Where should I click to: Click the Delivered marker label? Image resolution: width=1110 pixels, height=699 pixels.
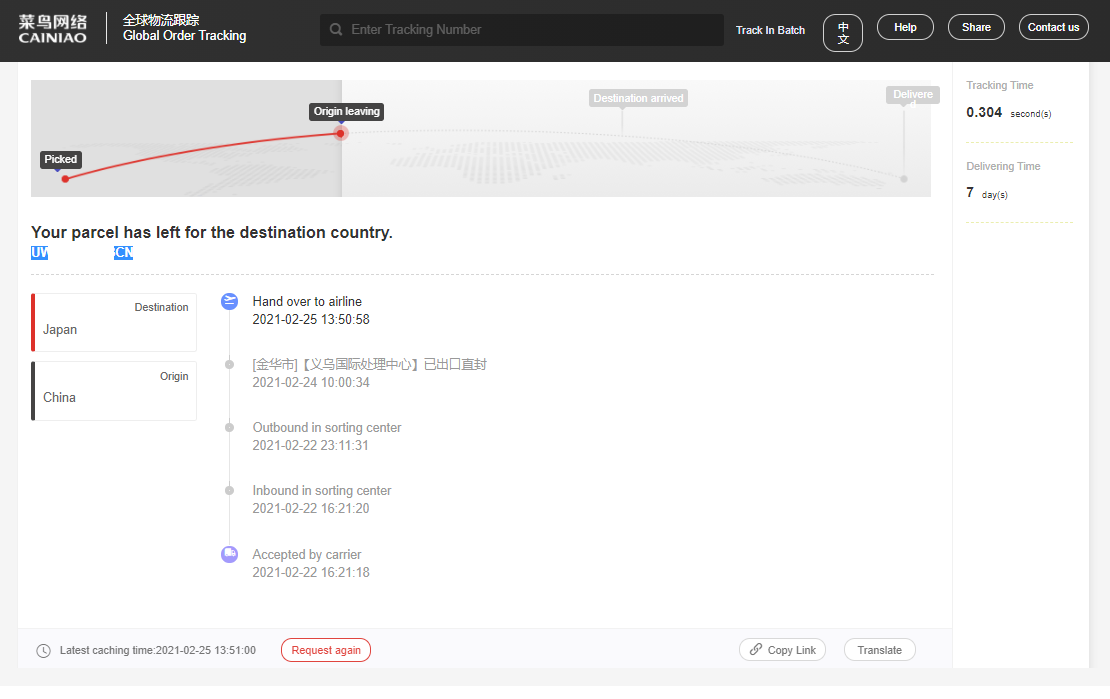click(912, 95)
